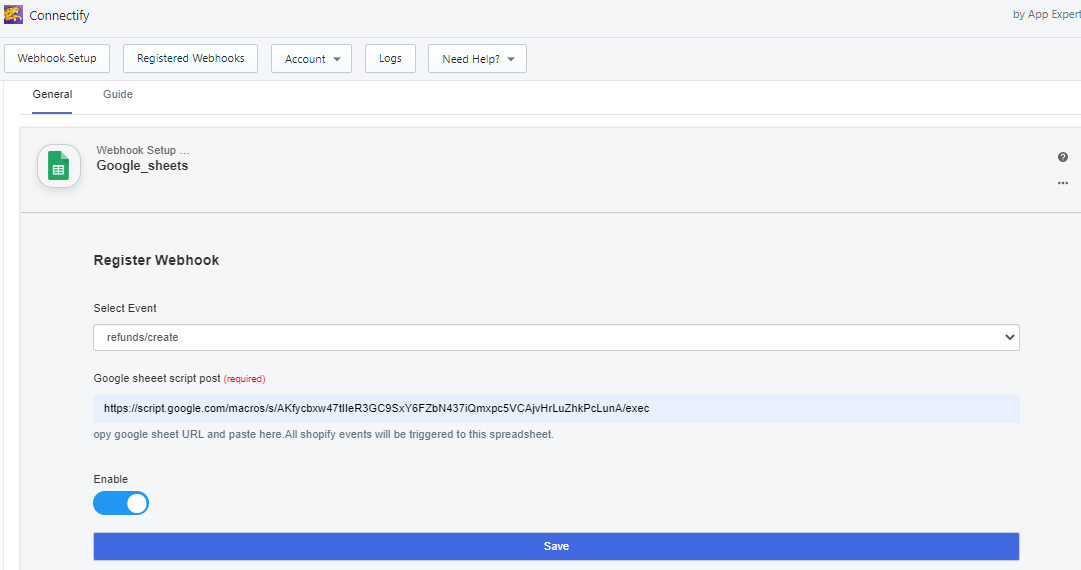1081x570 pixels.
Task: Open the Logs page
Action: 390,59
